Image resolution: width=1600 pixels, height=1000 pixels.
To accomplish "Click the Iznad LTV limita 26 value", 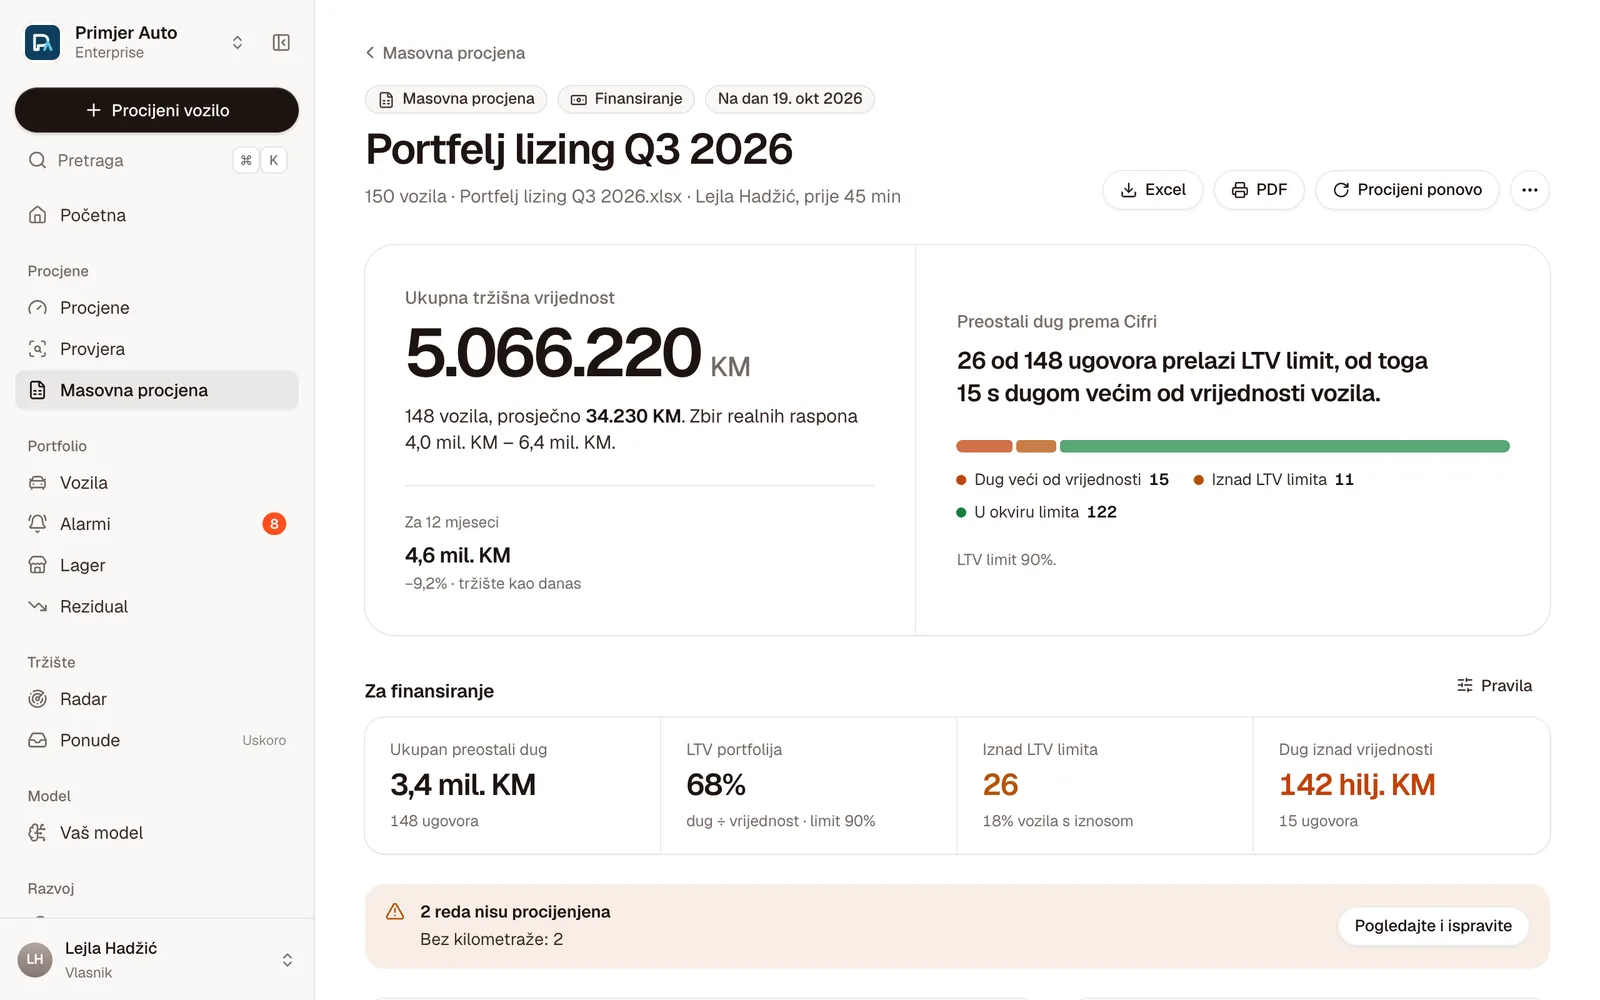I will [1000, 785].
